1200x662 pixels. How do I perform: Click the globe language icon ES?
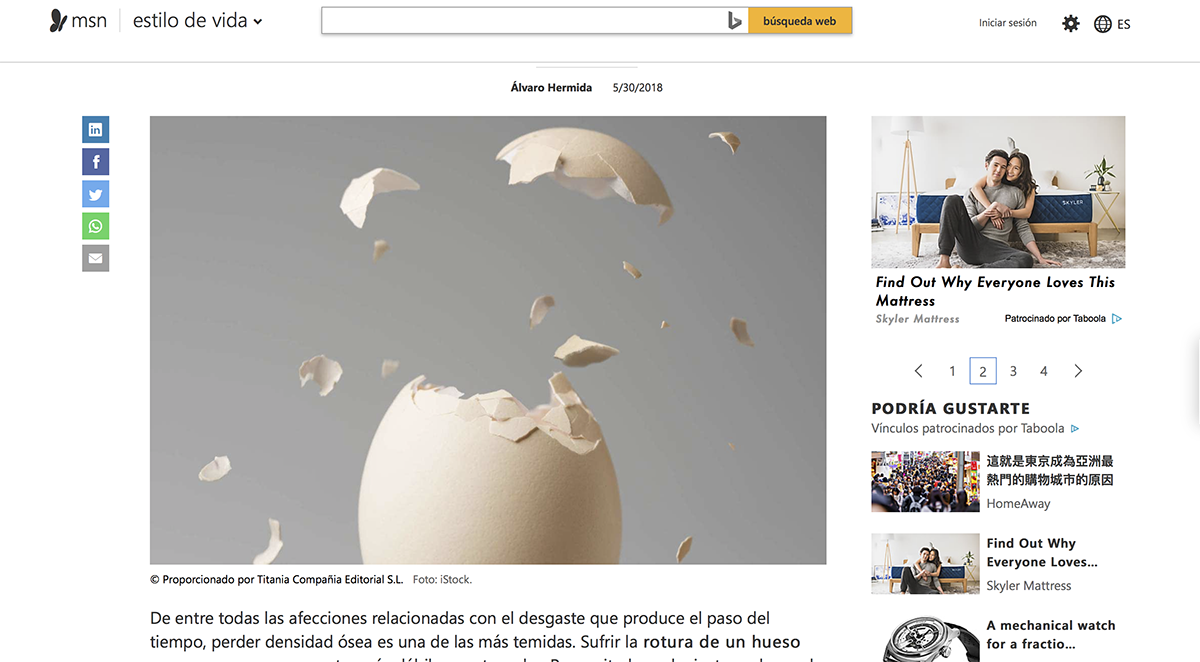point(1112,24)
